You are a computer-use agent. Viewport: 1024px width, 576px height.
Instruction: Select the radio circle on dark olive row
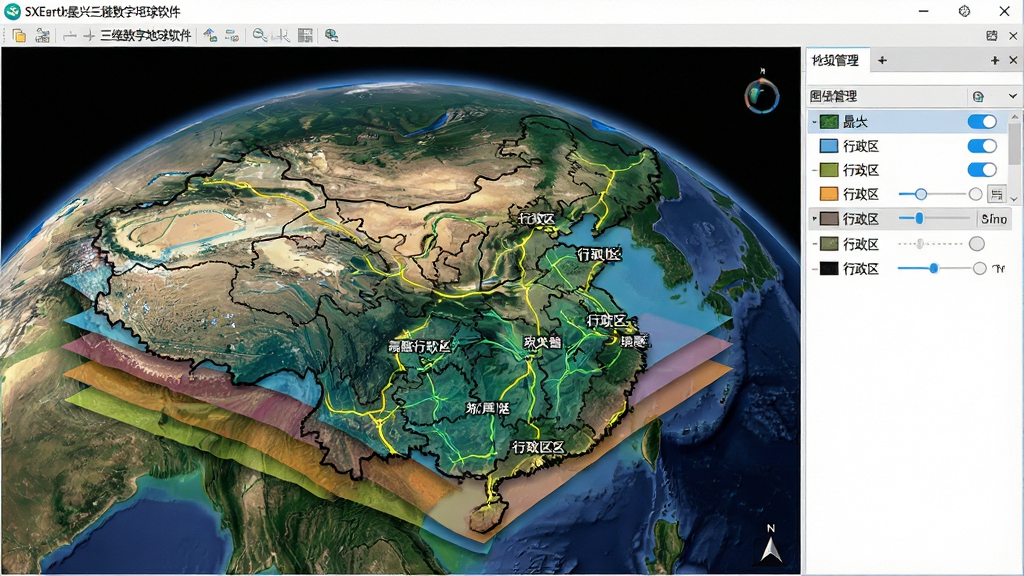pos(976,244)
